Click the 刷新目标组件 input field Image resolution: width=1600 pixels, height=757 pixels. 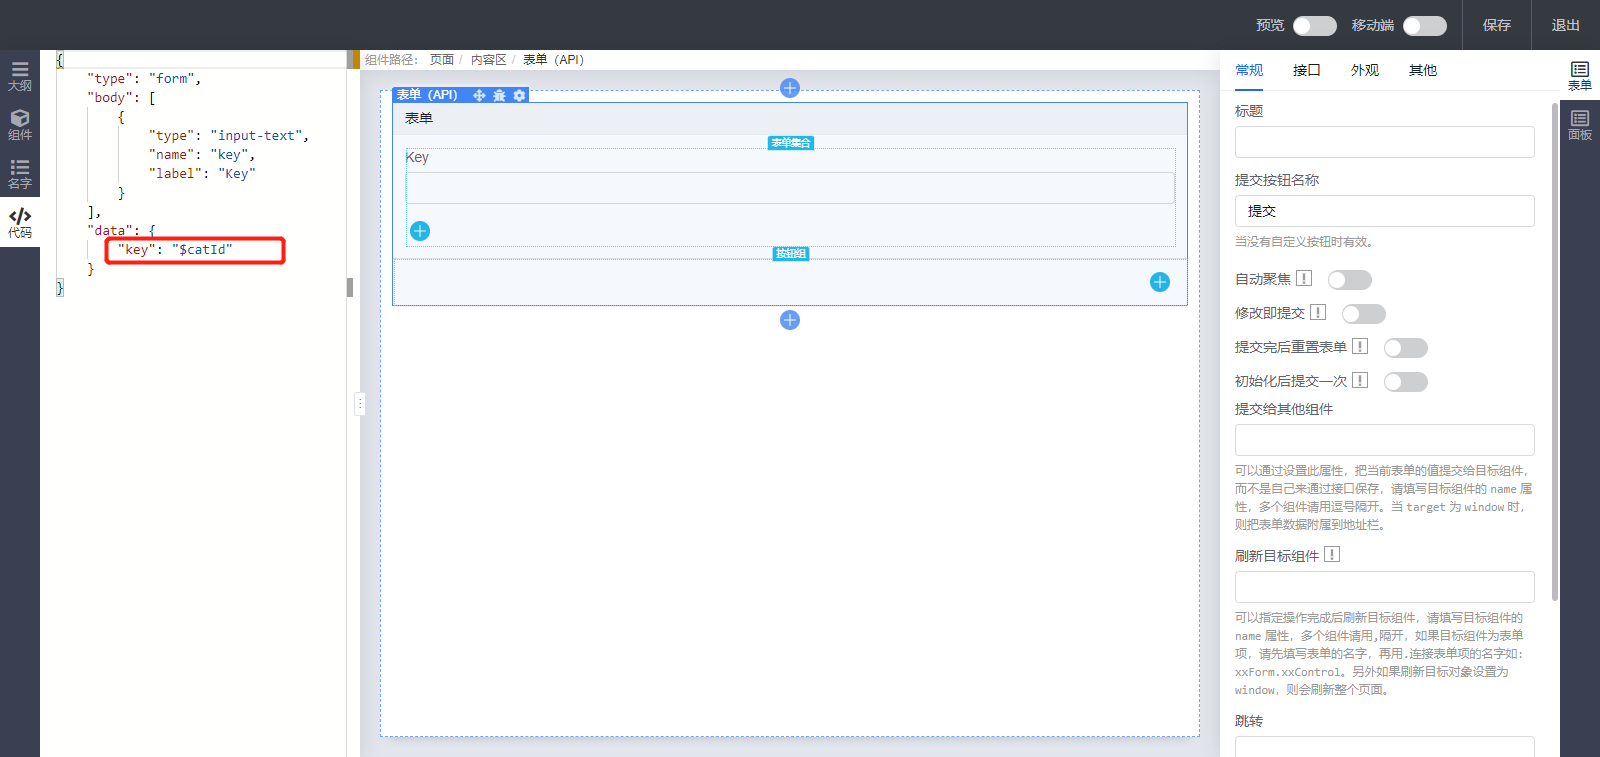coord(1384,587)
